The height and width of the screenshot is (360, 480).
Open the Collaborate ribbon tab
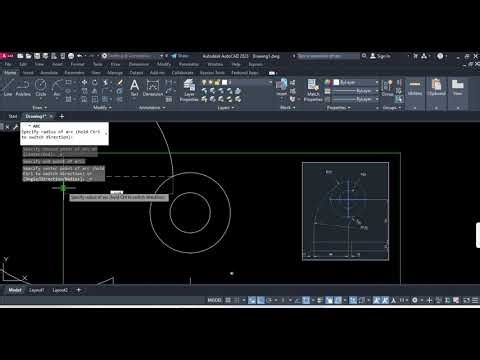[x=183, y=72]
